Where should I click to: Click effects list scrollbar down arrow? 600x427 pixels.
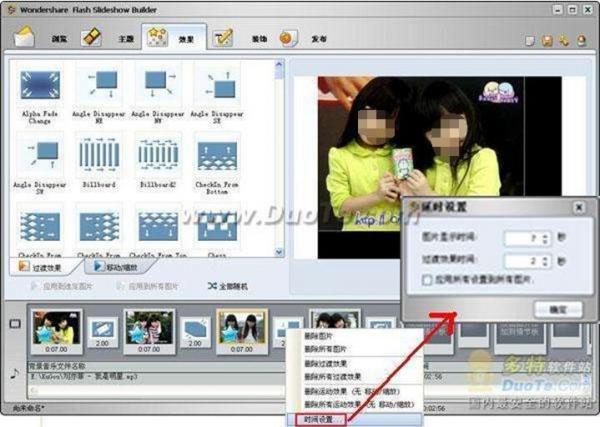point(279,252)
